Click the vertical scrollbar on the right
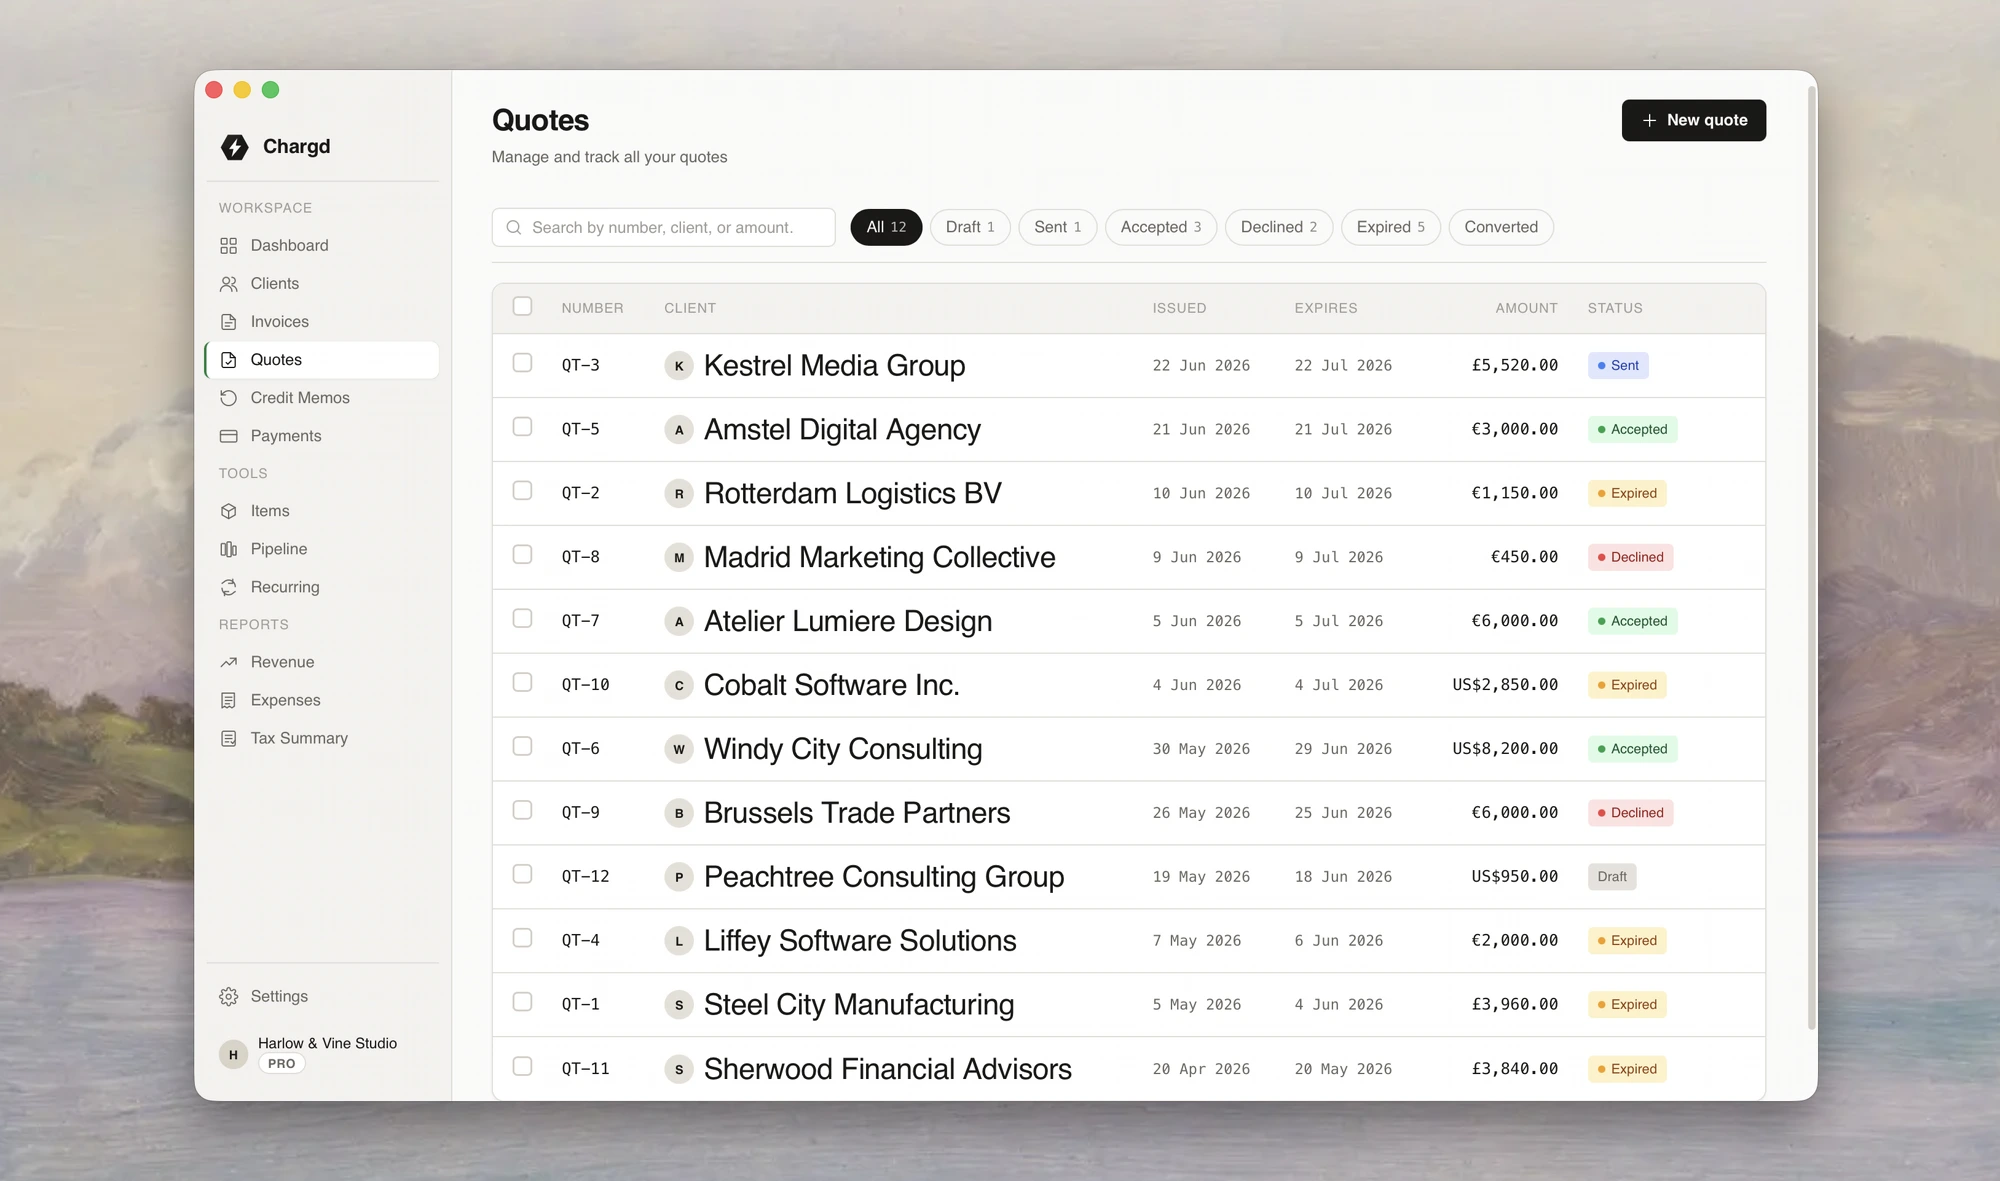Image resolution: width=2000 pixels, height=1181 pixels. coord(1811,560)
